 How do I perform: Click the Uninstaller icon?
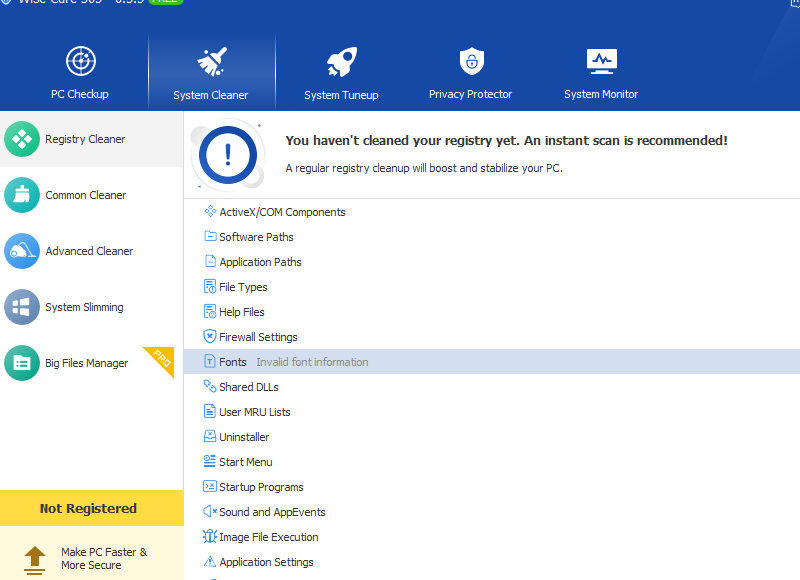pos(210,436)
